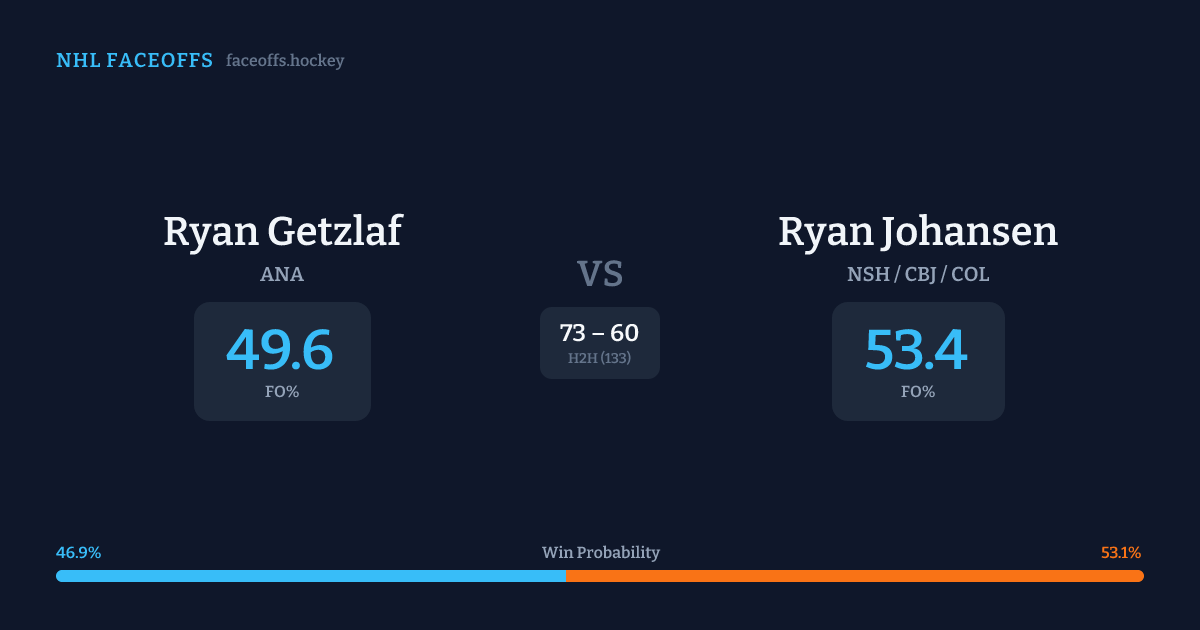Click the ANA team label
This screenshot has height=630, width=1200.
[x=282, y=274]
